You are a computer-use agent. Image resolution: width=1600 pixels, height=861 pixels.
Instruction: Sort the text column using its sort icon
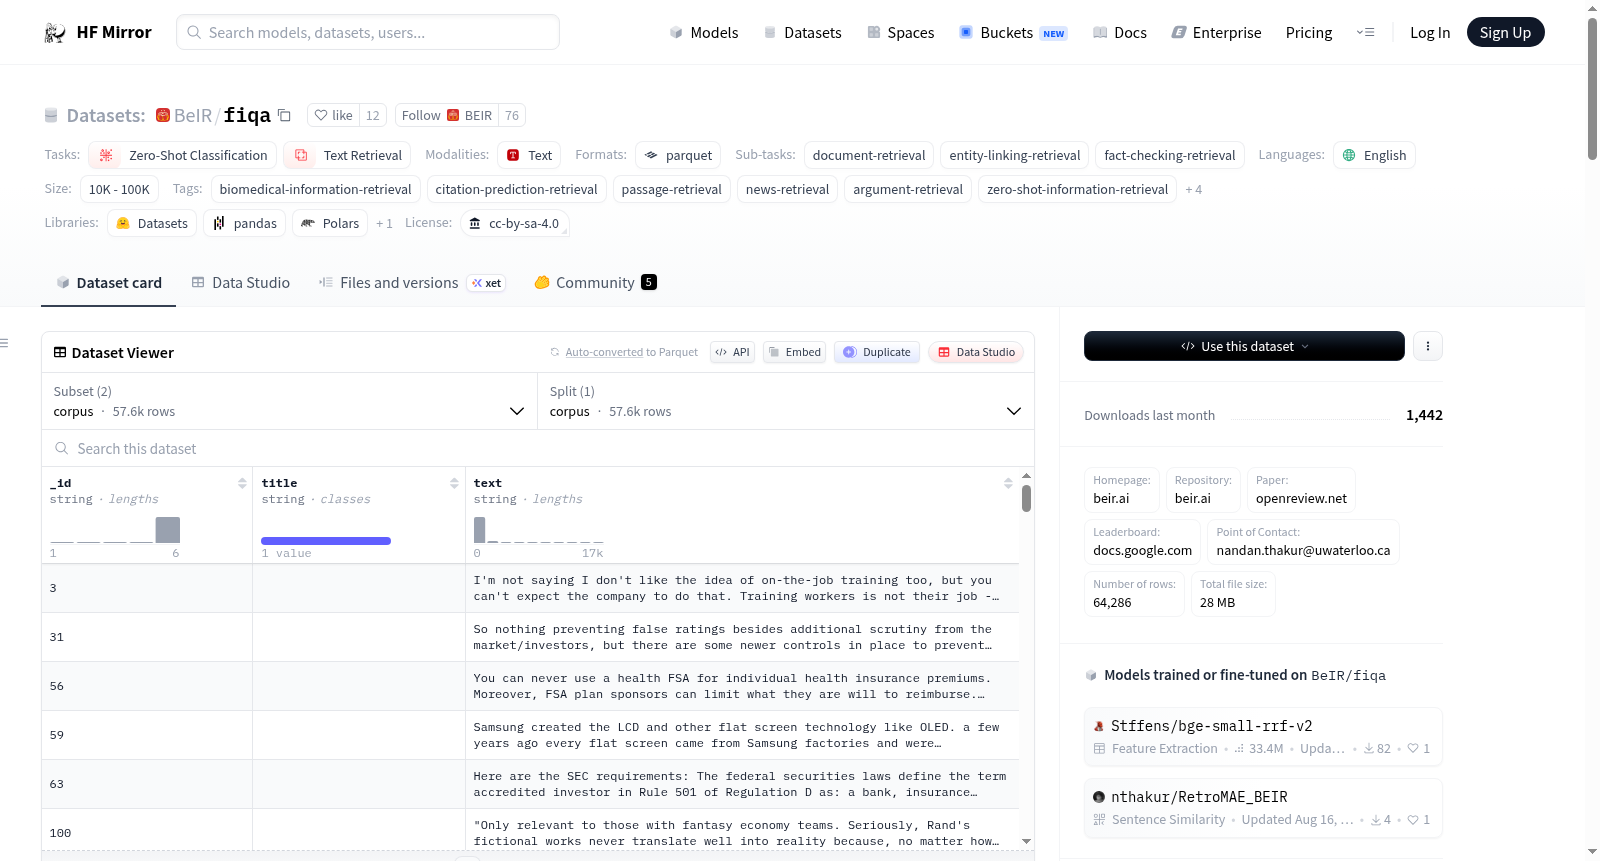(x=1008, y=483)
